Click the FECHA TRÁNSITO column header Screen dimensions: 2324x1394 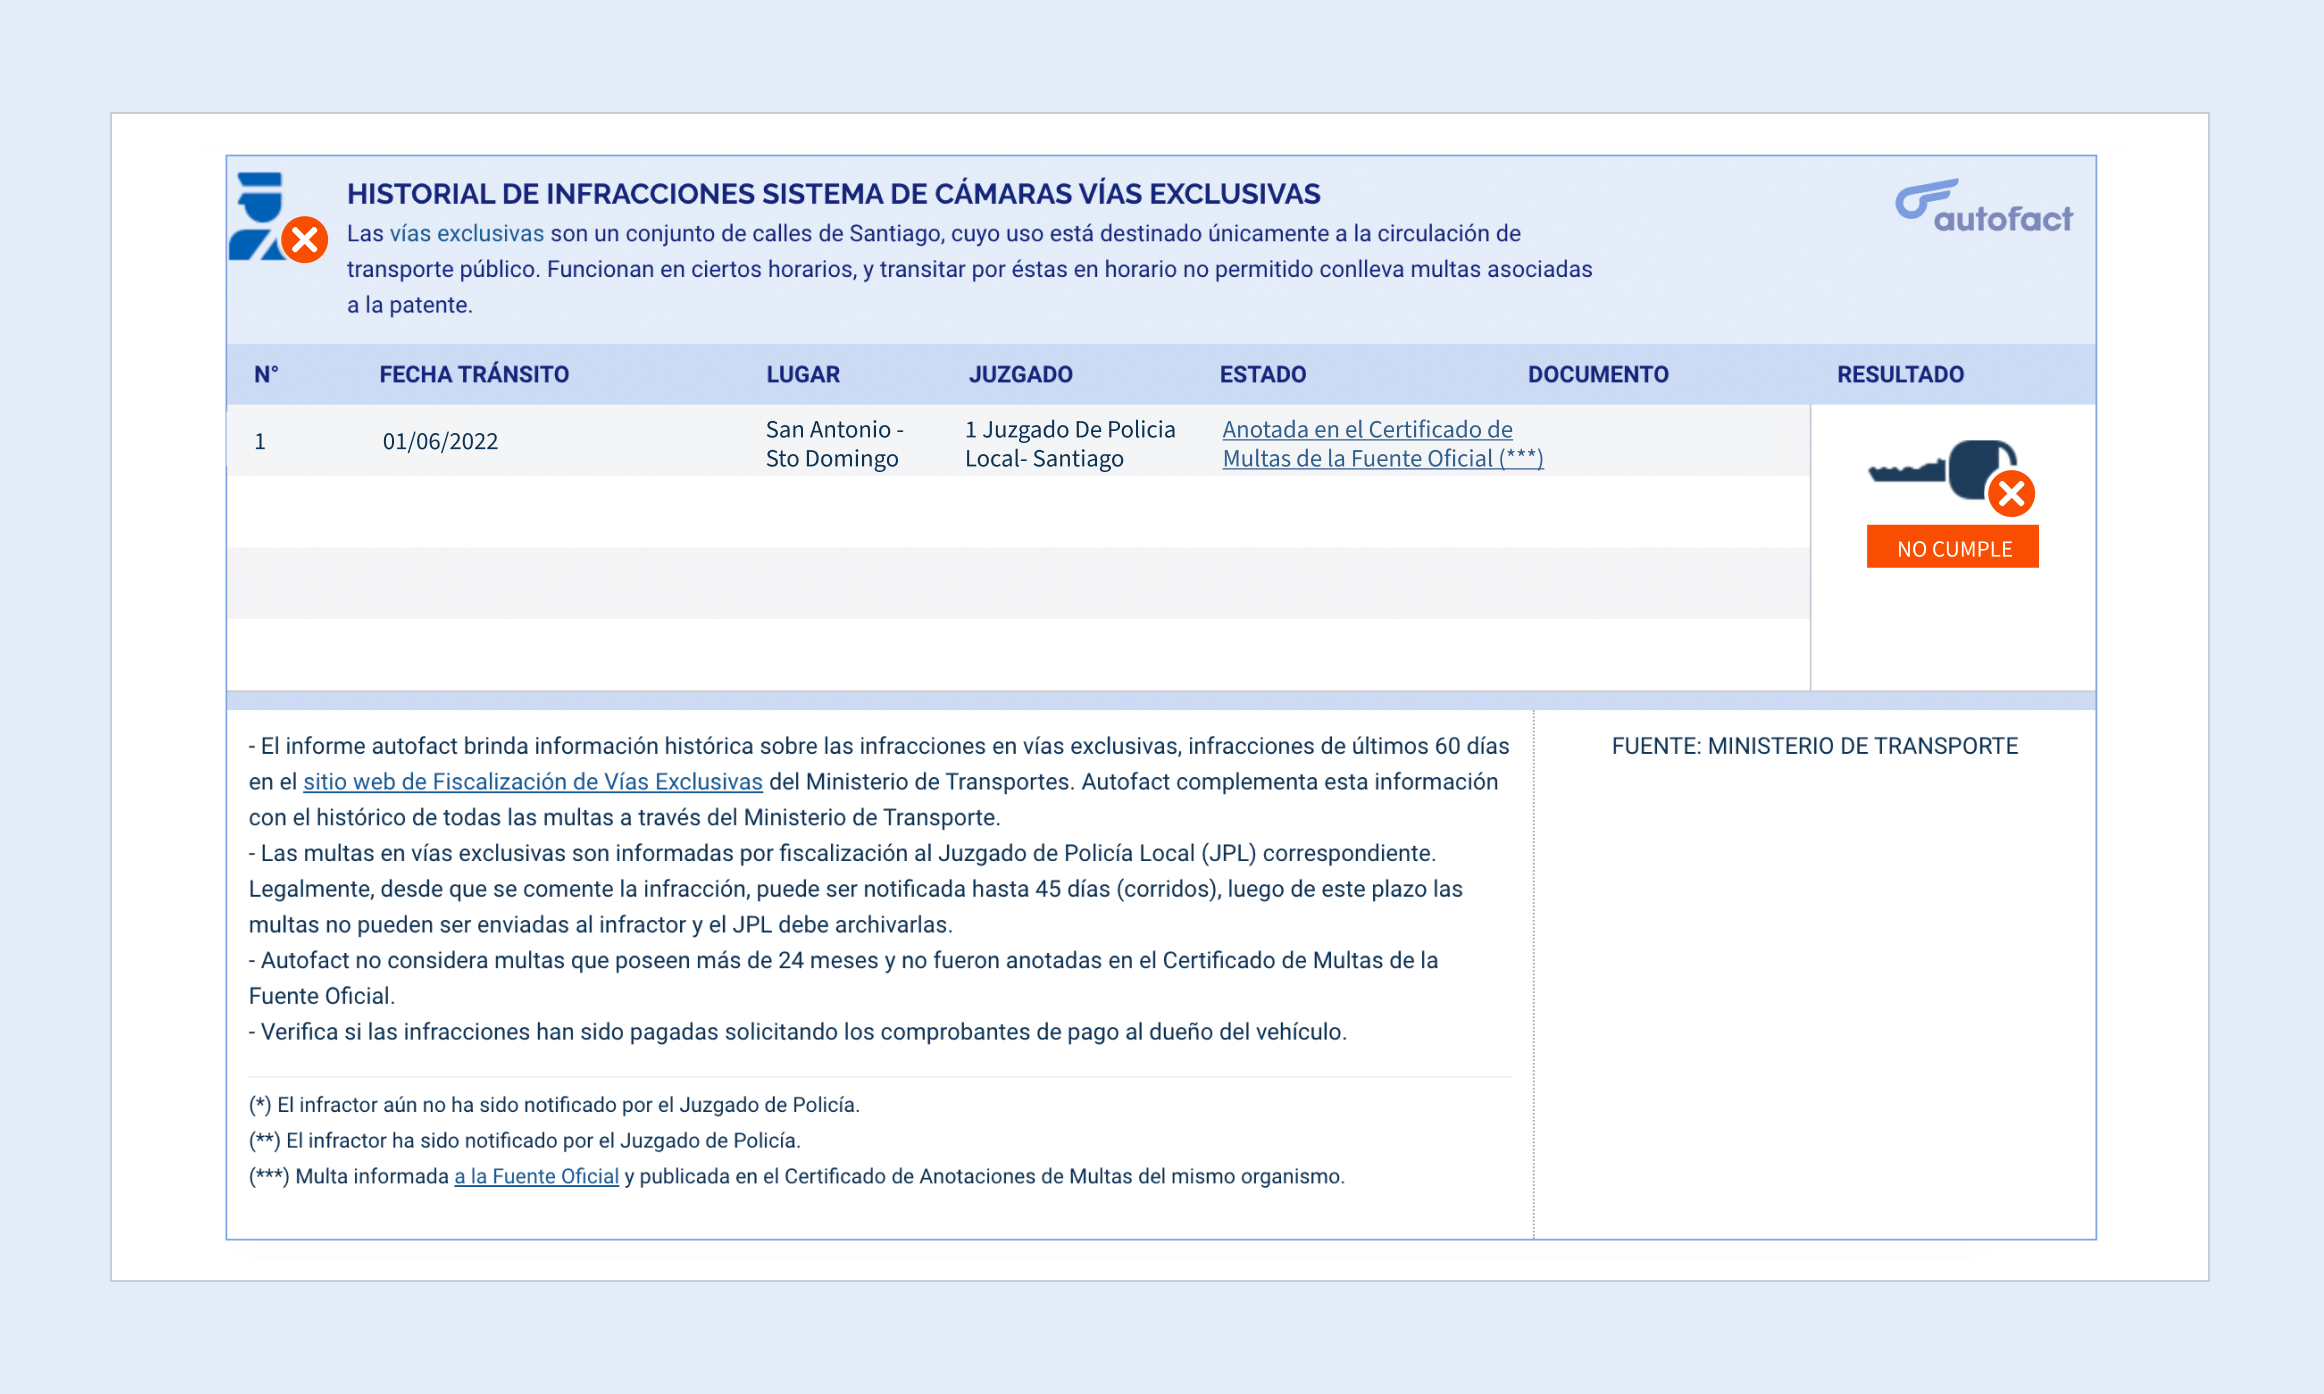(x=473, y=374)
